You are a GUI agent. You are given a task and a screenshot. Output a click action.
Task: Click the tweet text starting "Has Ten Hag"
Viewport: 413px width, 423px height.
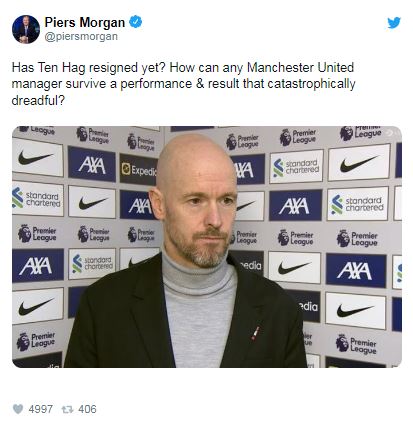tap(184, 84)
